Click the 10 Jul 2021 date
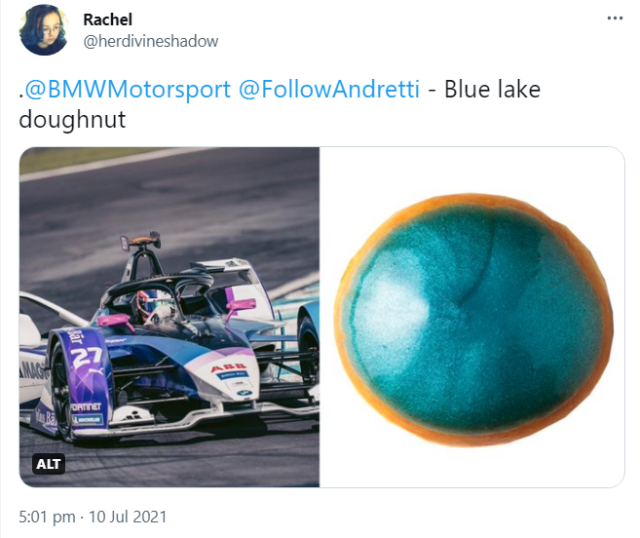Screen dimensions: 640x538 (x=127, y=517)
